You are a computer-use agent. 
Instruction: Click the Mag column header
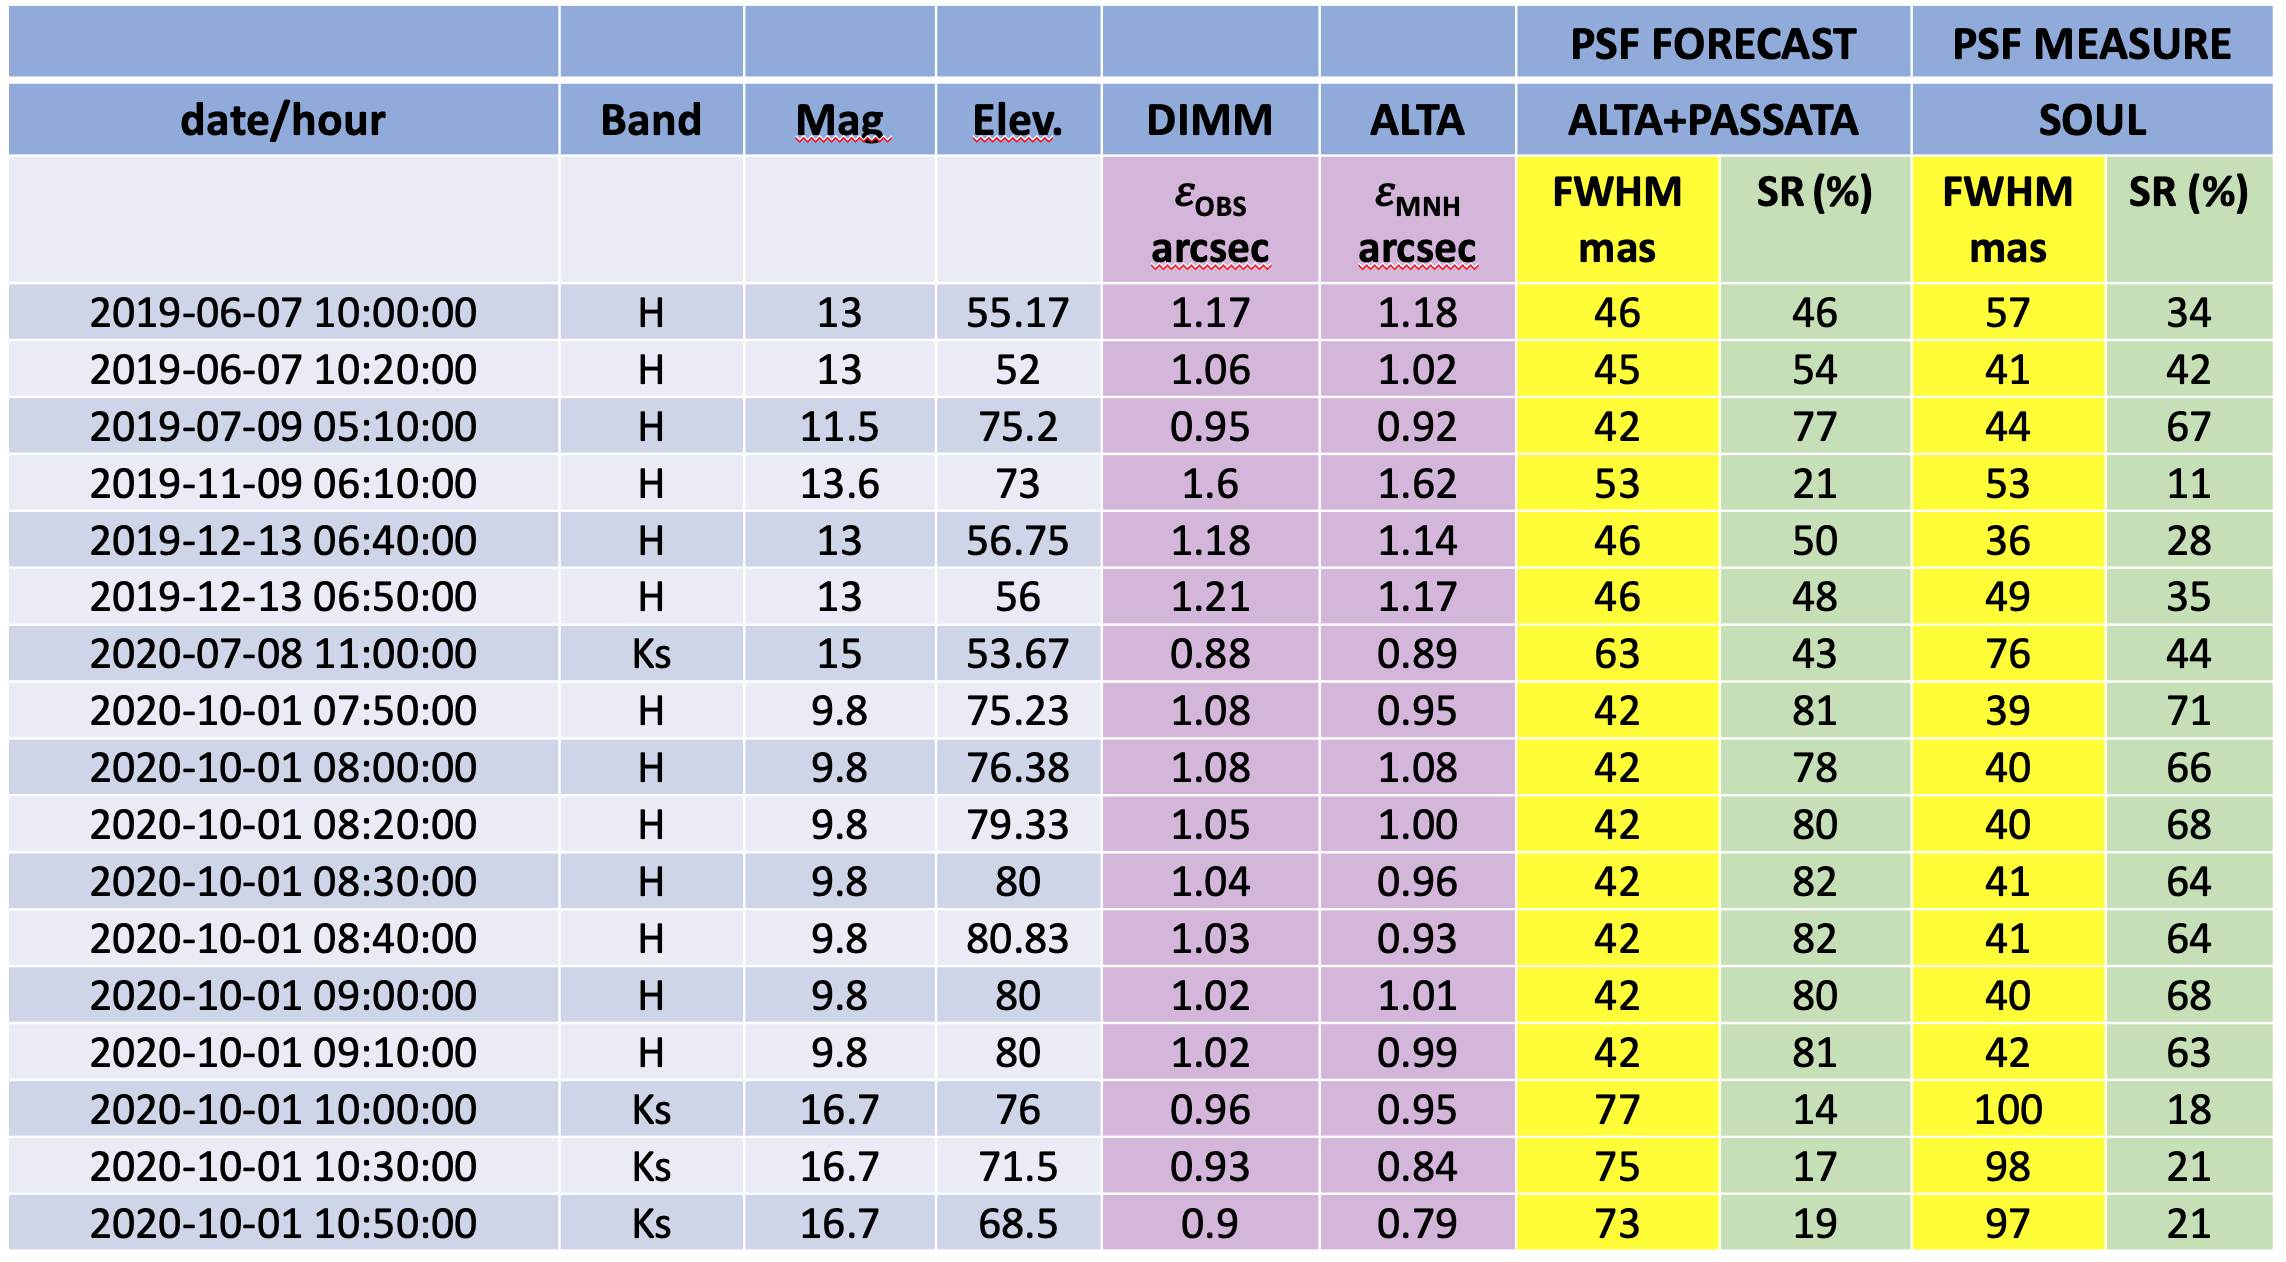(x=839, y=120)
